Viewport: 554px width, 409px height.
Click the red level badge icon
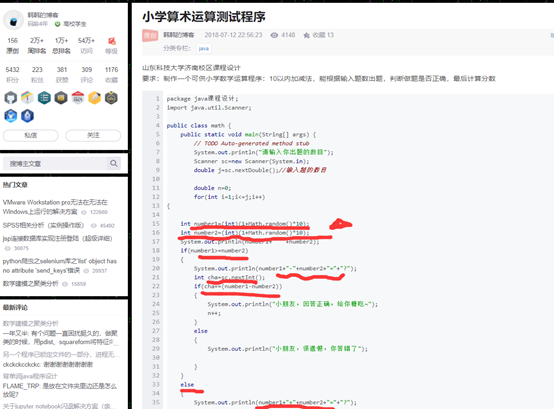[x=112, y=41]
